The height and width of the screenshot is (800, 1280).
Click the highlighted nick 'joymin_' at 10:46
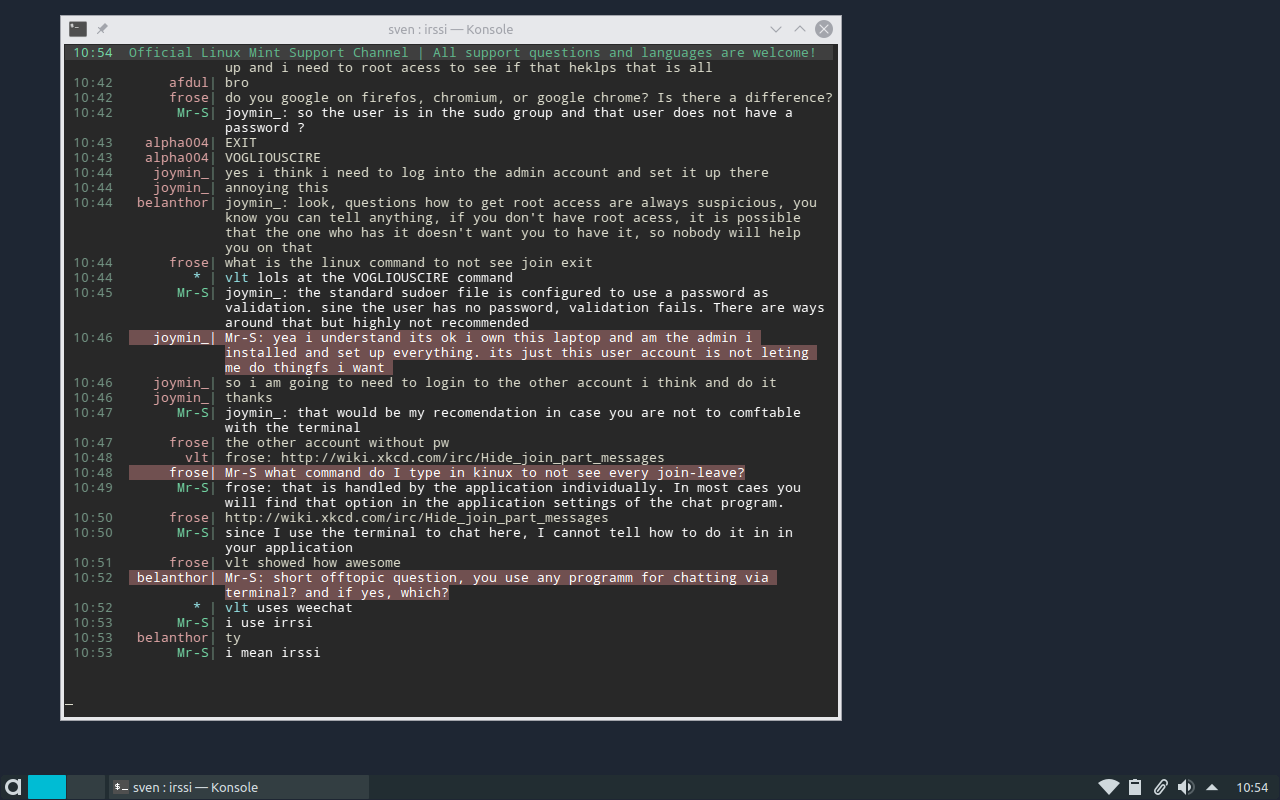pyautogui.click(x=181, y=338)
